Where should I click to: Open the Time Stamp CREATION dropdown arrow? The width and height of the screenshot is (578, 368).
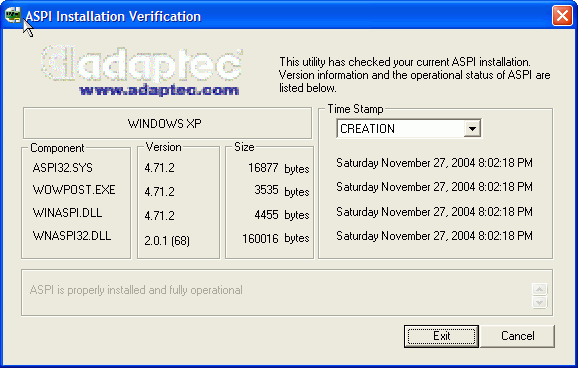pos(472,129)
